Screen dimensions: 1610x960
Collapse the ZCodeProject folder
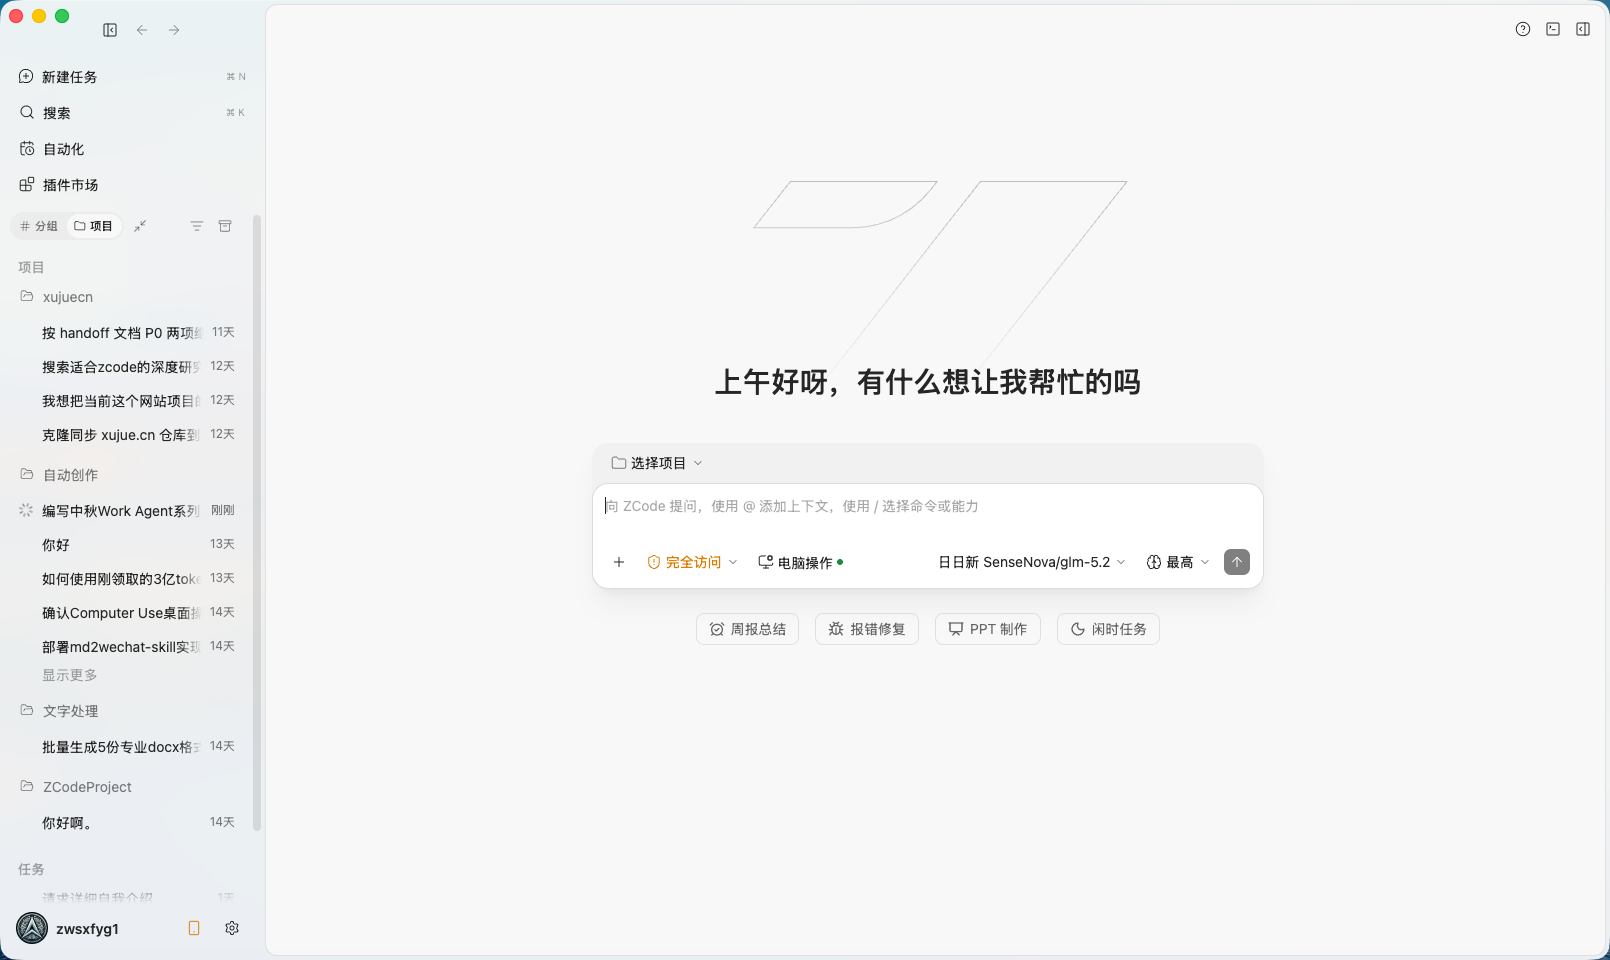tap(131, 787)
